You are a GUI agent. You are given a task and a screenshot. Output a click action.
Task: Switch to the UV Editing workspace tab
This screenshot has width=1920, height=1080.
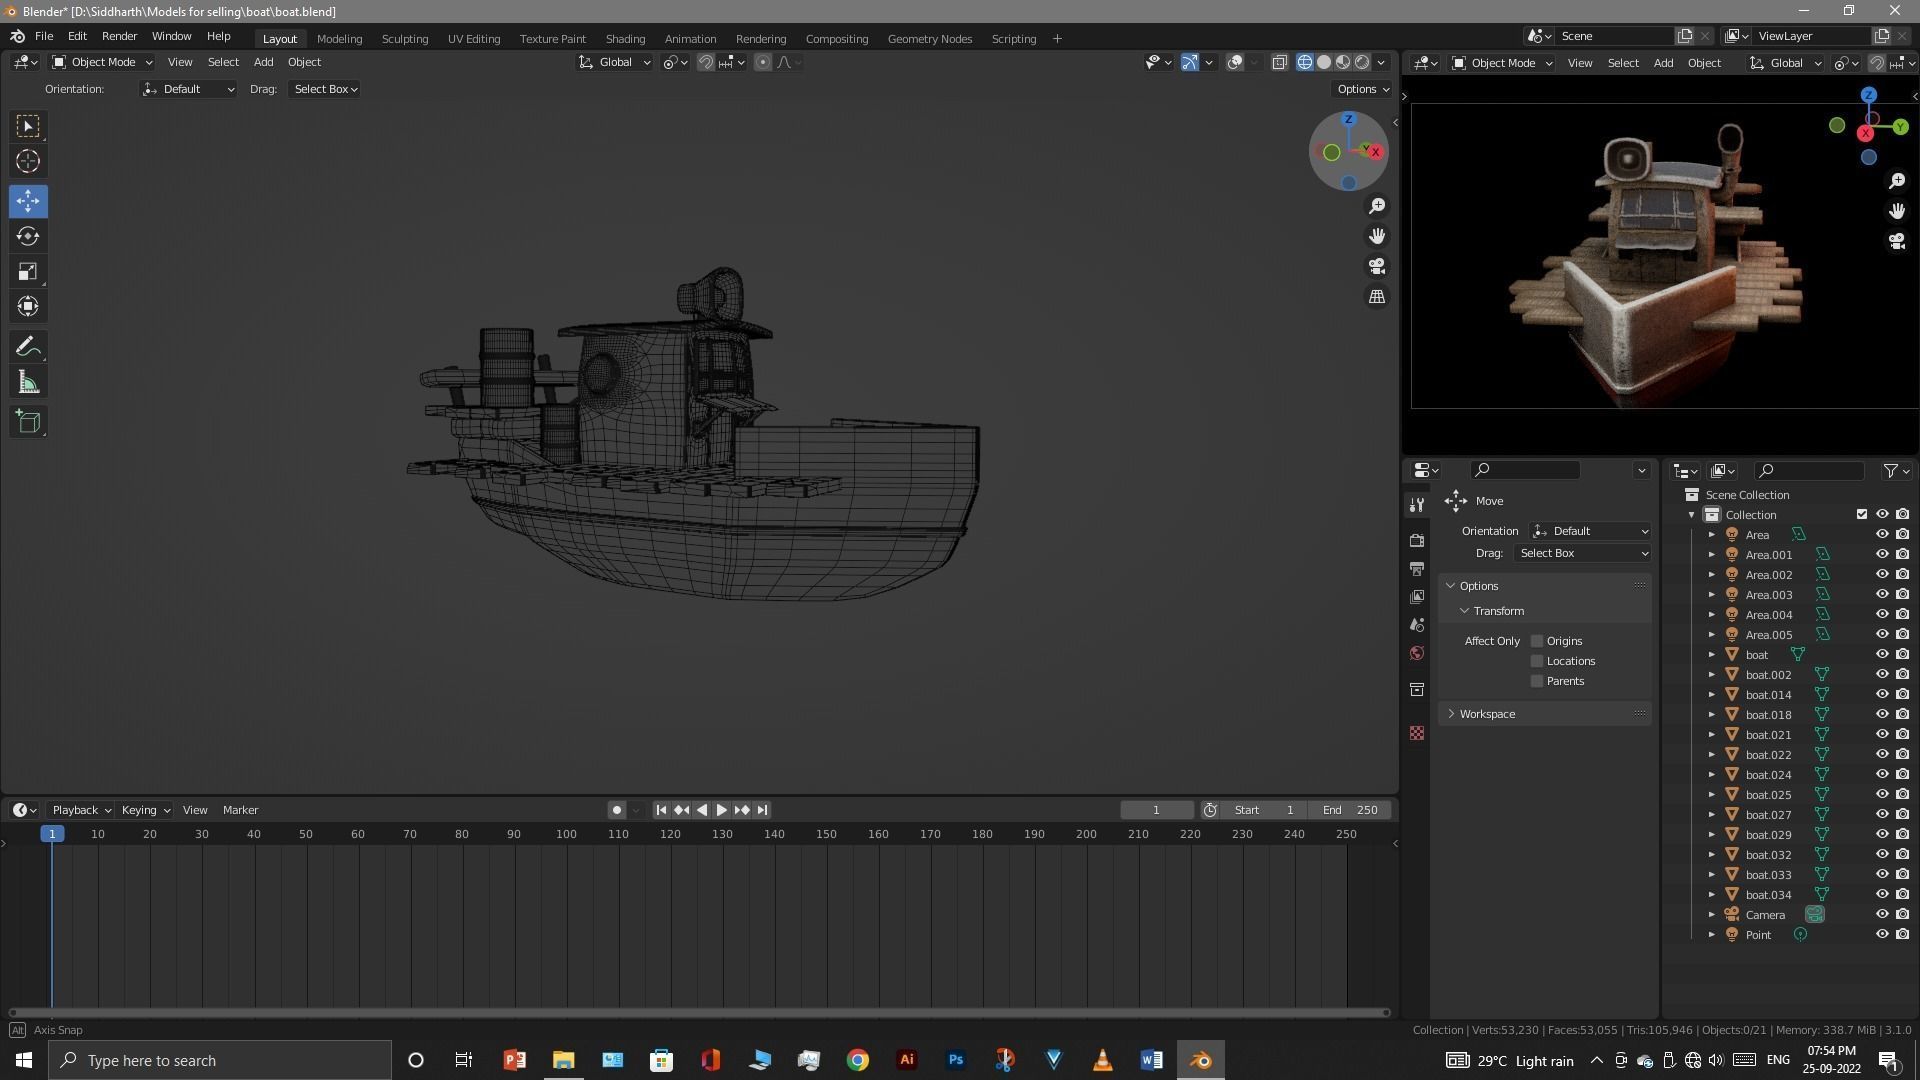[x=474, y=38]
